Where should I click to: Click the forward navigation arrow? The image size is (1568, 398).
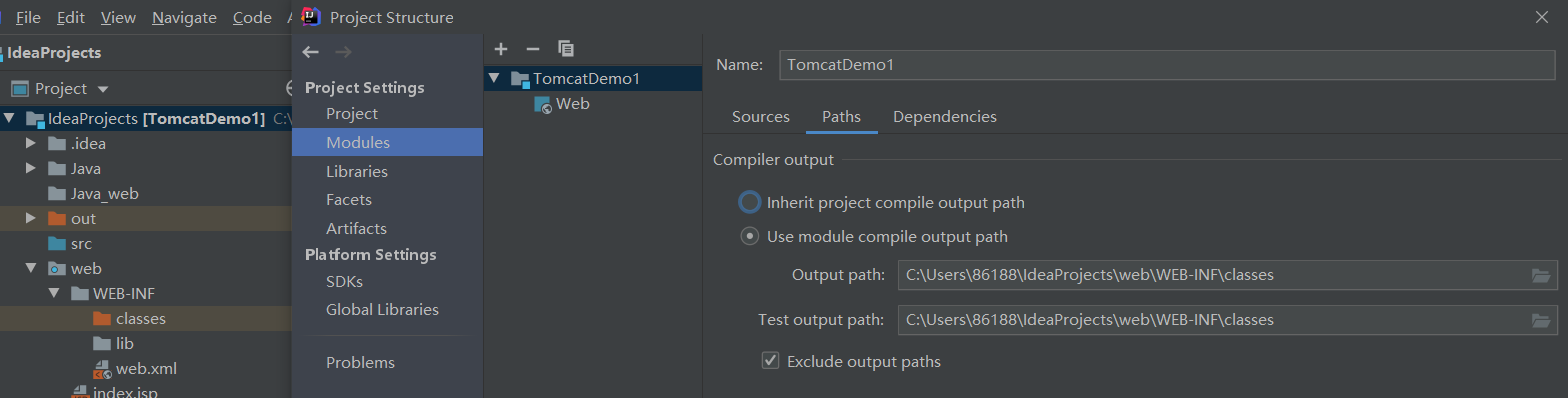(343, 52)
